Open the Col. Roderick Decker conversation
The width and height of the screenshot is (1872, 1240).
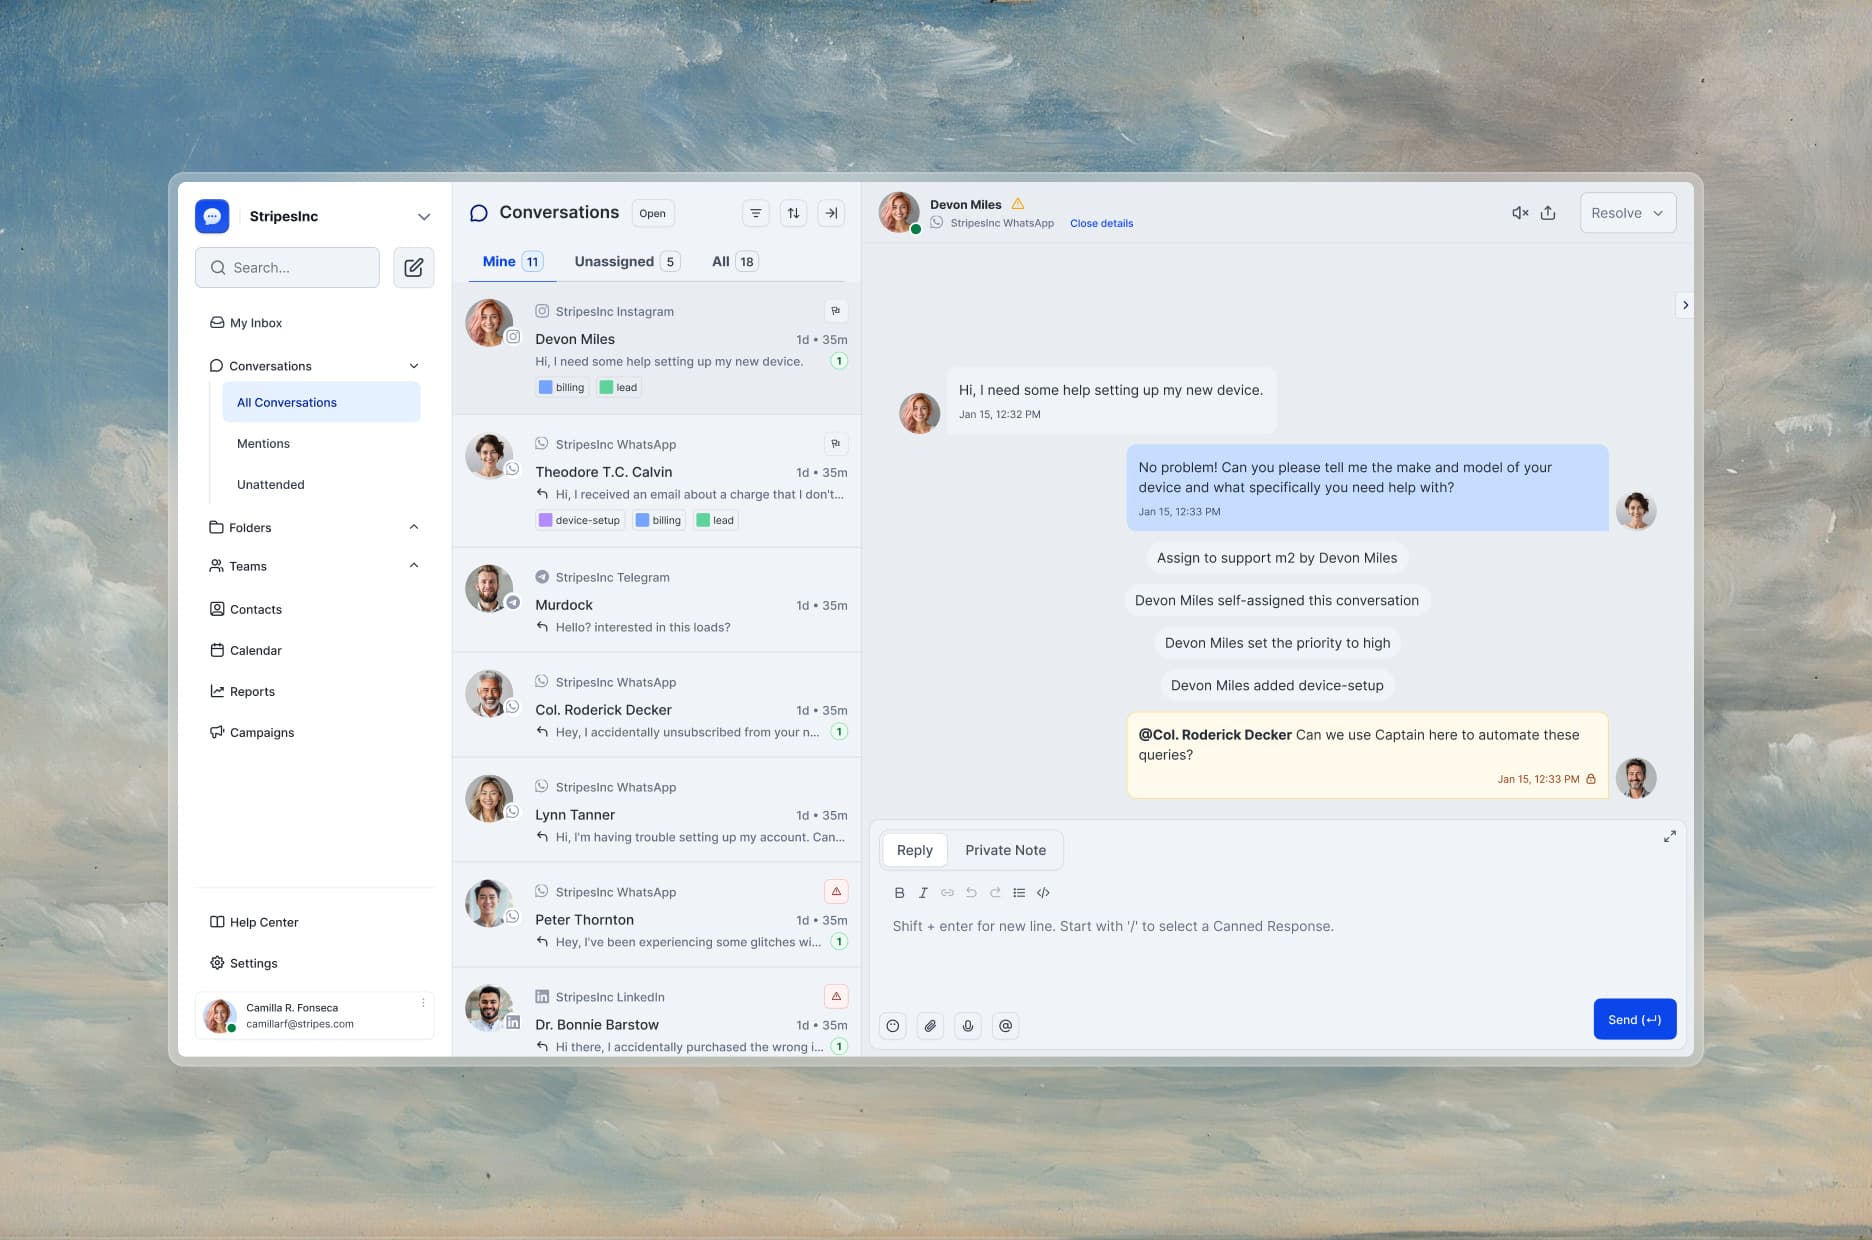click(x=656, y=705)
